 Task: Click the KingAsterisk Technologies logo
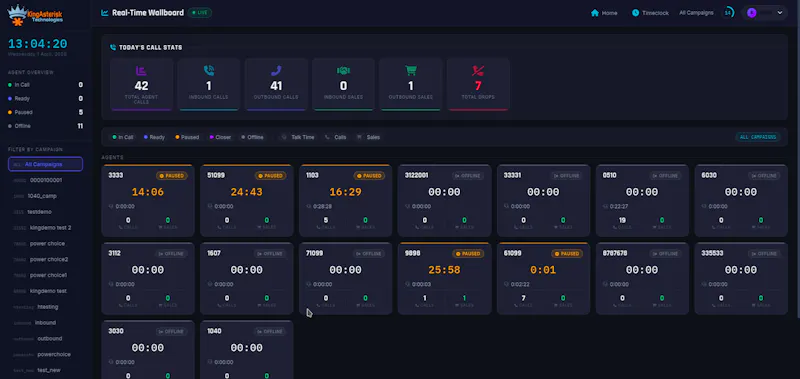[35, 15]
